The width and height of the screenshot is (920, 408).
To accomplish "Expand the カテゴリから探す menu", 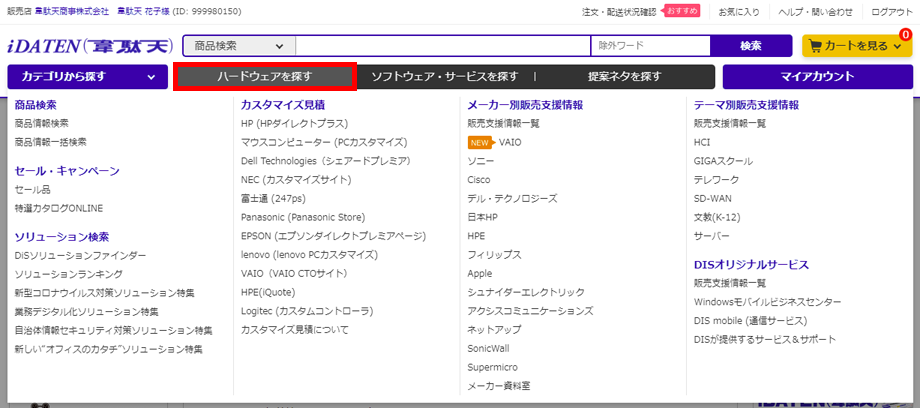I will [85, 77].
